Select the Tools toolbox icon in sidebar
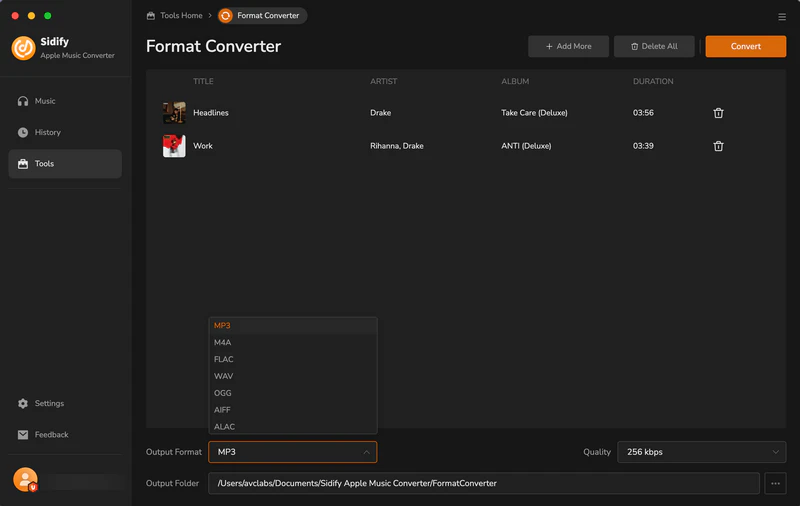The width and height of the screenshot is (800, 506). click(23, 164)
